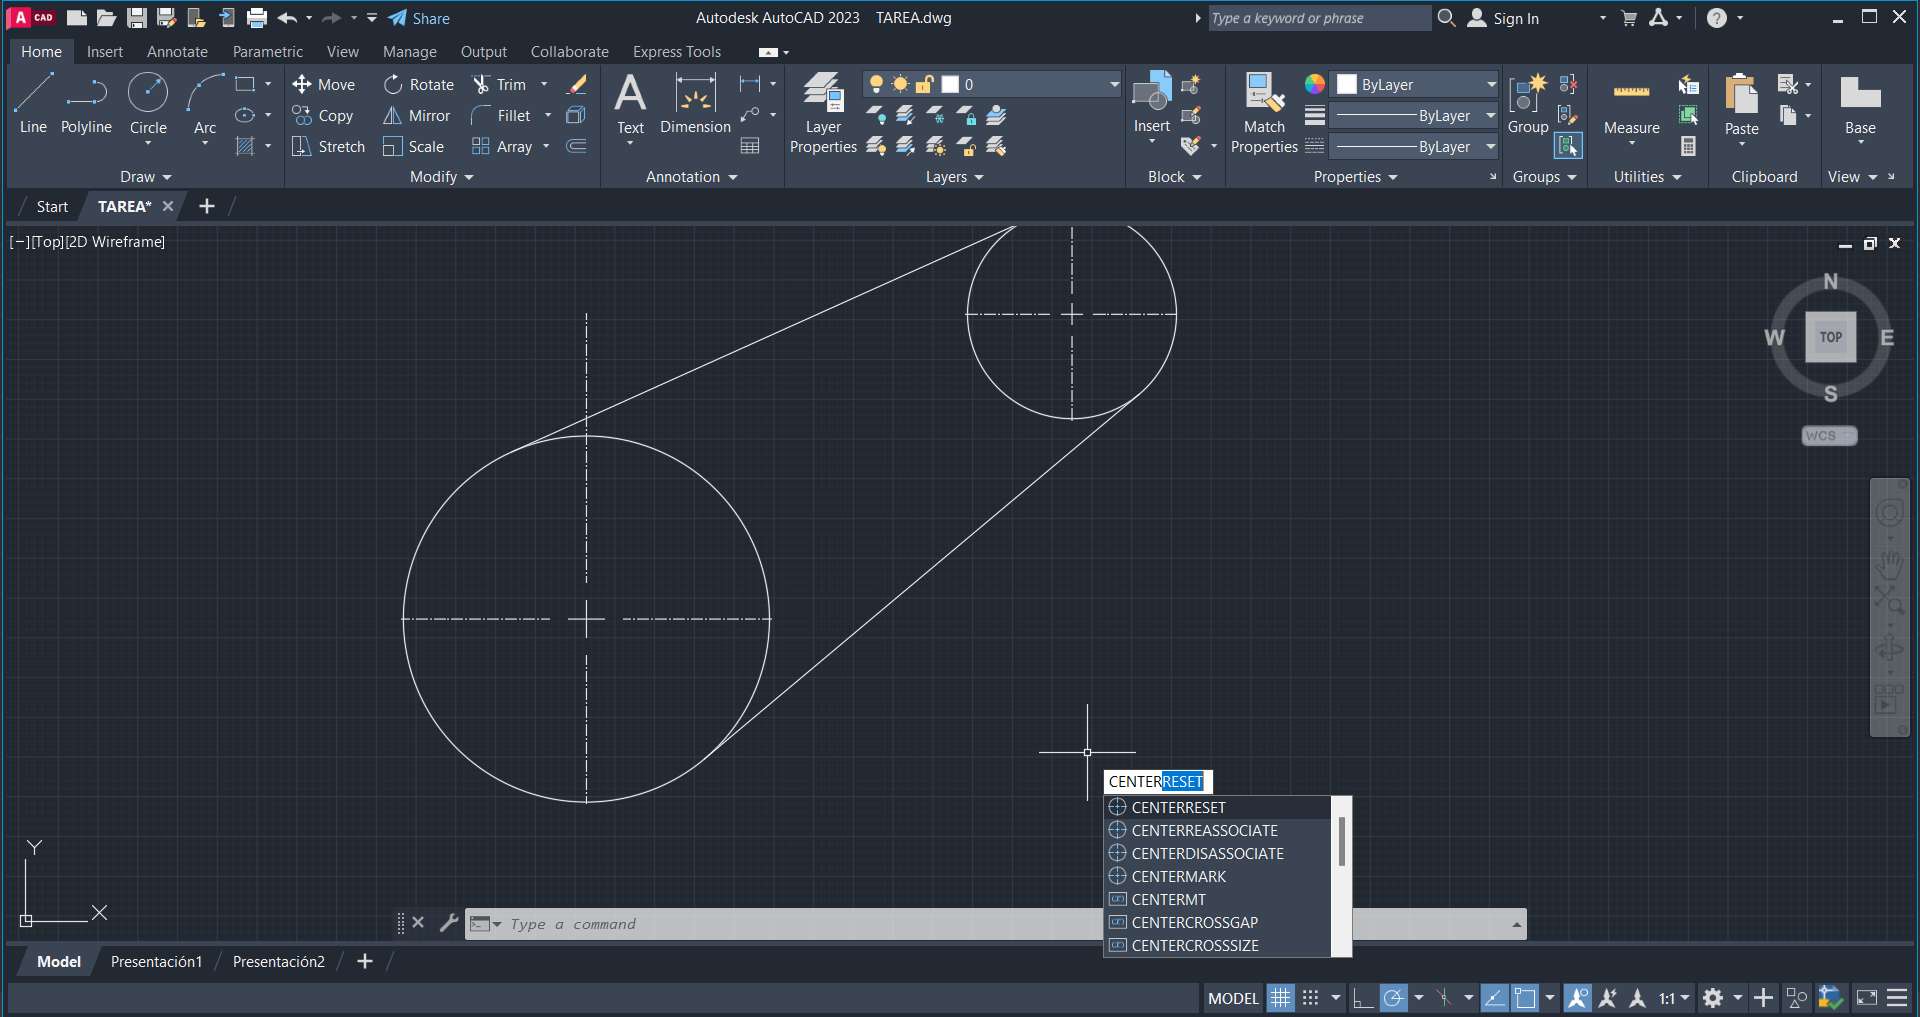The image size is (1920, 1017).
Task: Toggle polar tracking in status bar
Action: 1393,998
